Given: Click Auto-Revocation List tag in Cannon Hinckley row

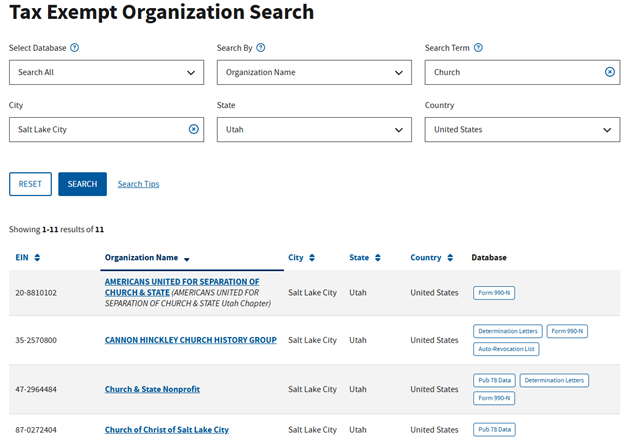Looking at the screenshot, I should (506, 349).
